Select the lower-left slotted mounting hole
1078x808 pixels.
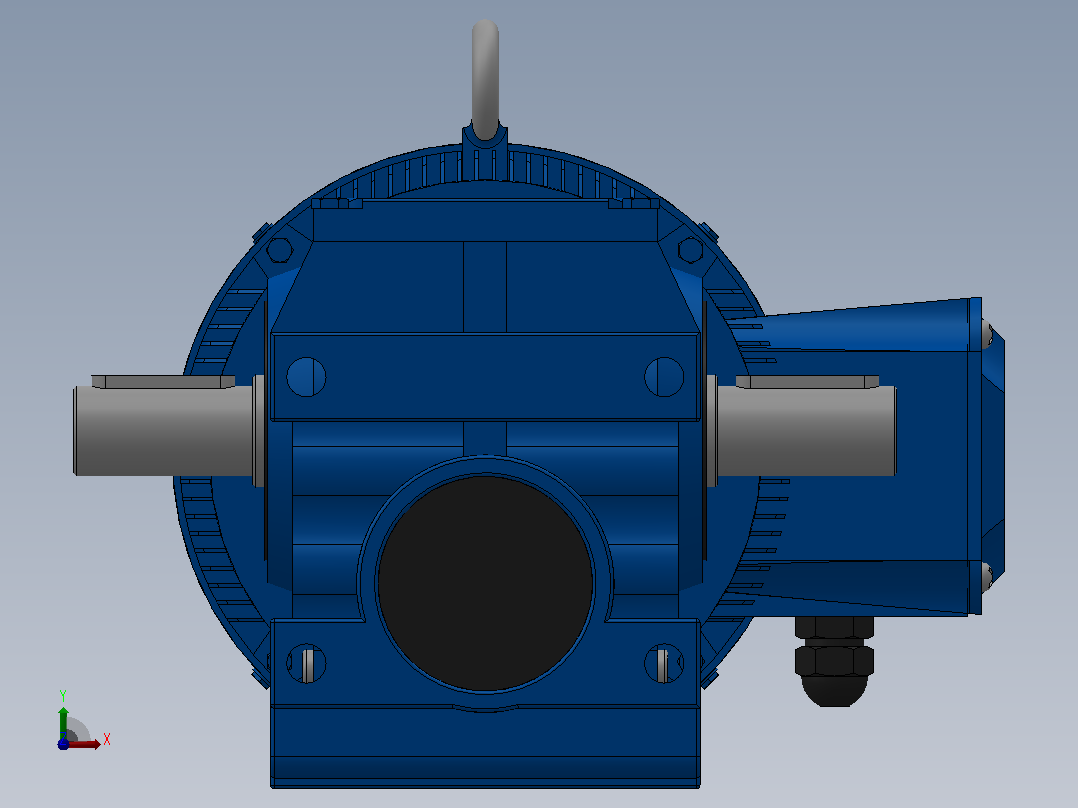coord(306,664)
